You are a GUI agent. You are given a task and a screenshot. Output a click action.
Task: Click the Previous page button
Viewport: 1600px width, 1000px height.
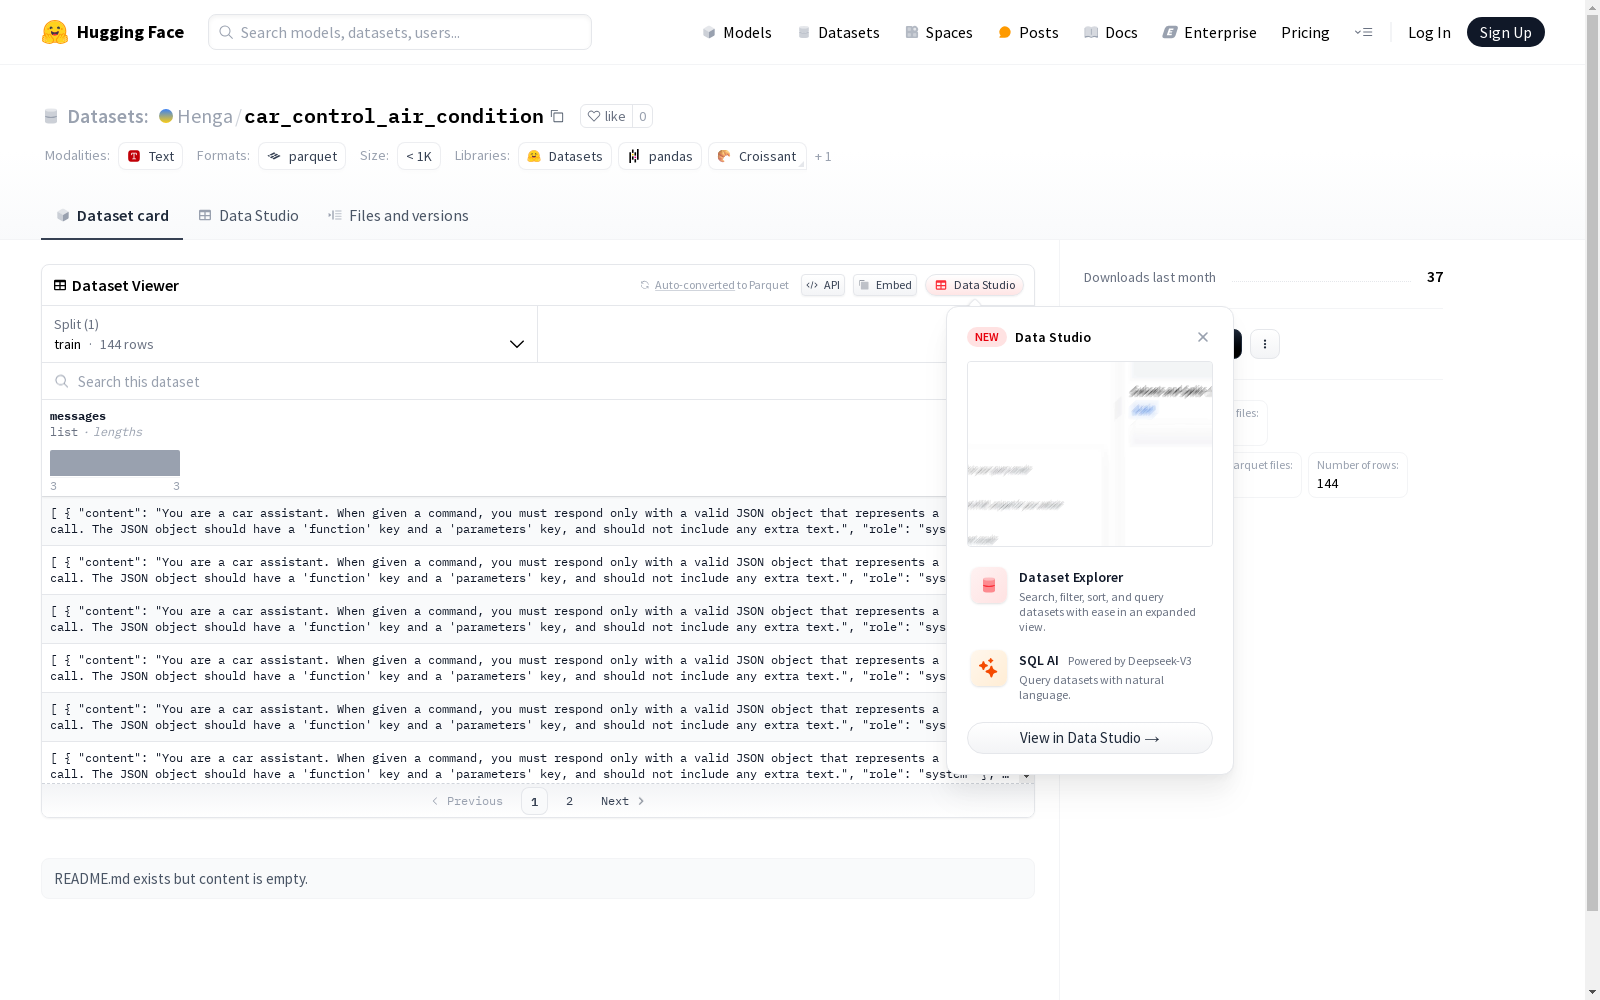point(467,801)
